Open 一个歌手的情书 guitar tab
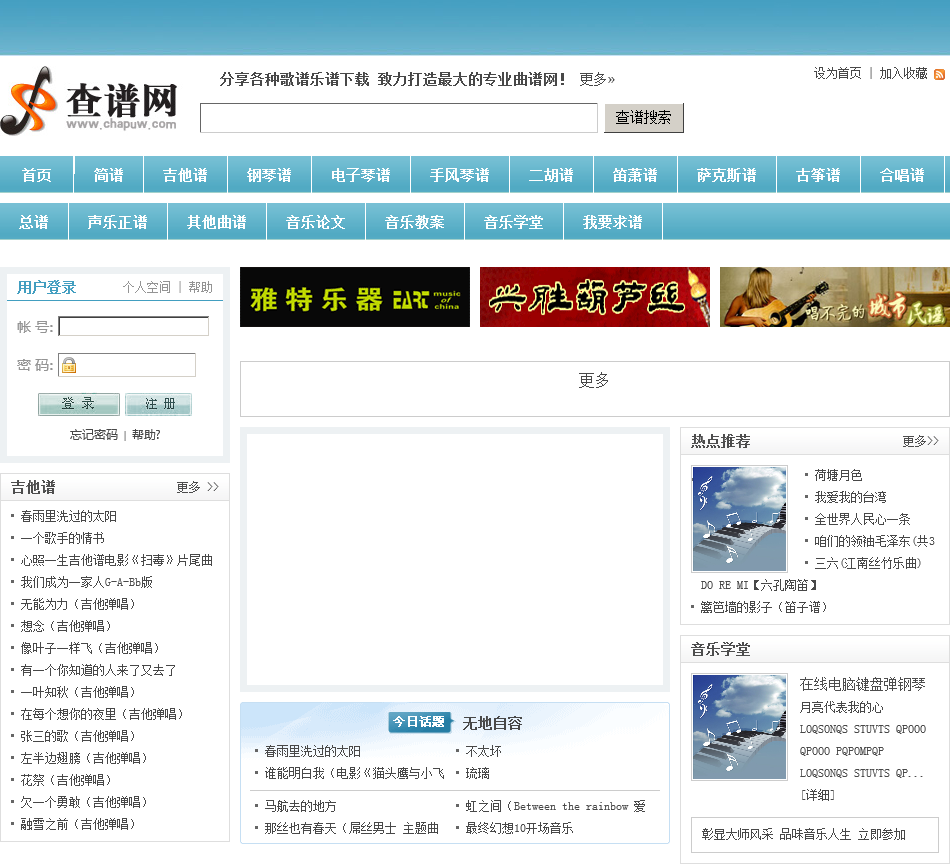The width and height of the screenshot is (950, 864). (62, 538)
